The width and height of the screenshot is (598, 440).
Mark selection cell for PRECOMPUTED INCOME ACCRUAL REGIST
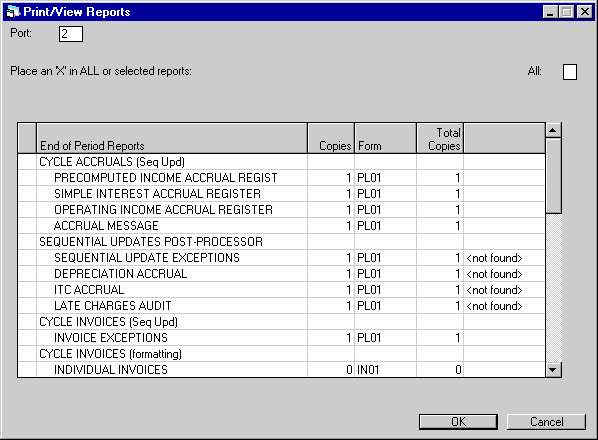(27, 178)
